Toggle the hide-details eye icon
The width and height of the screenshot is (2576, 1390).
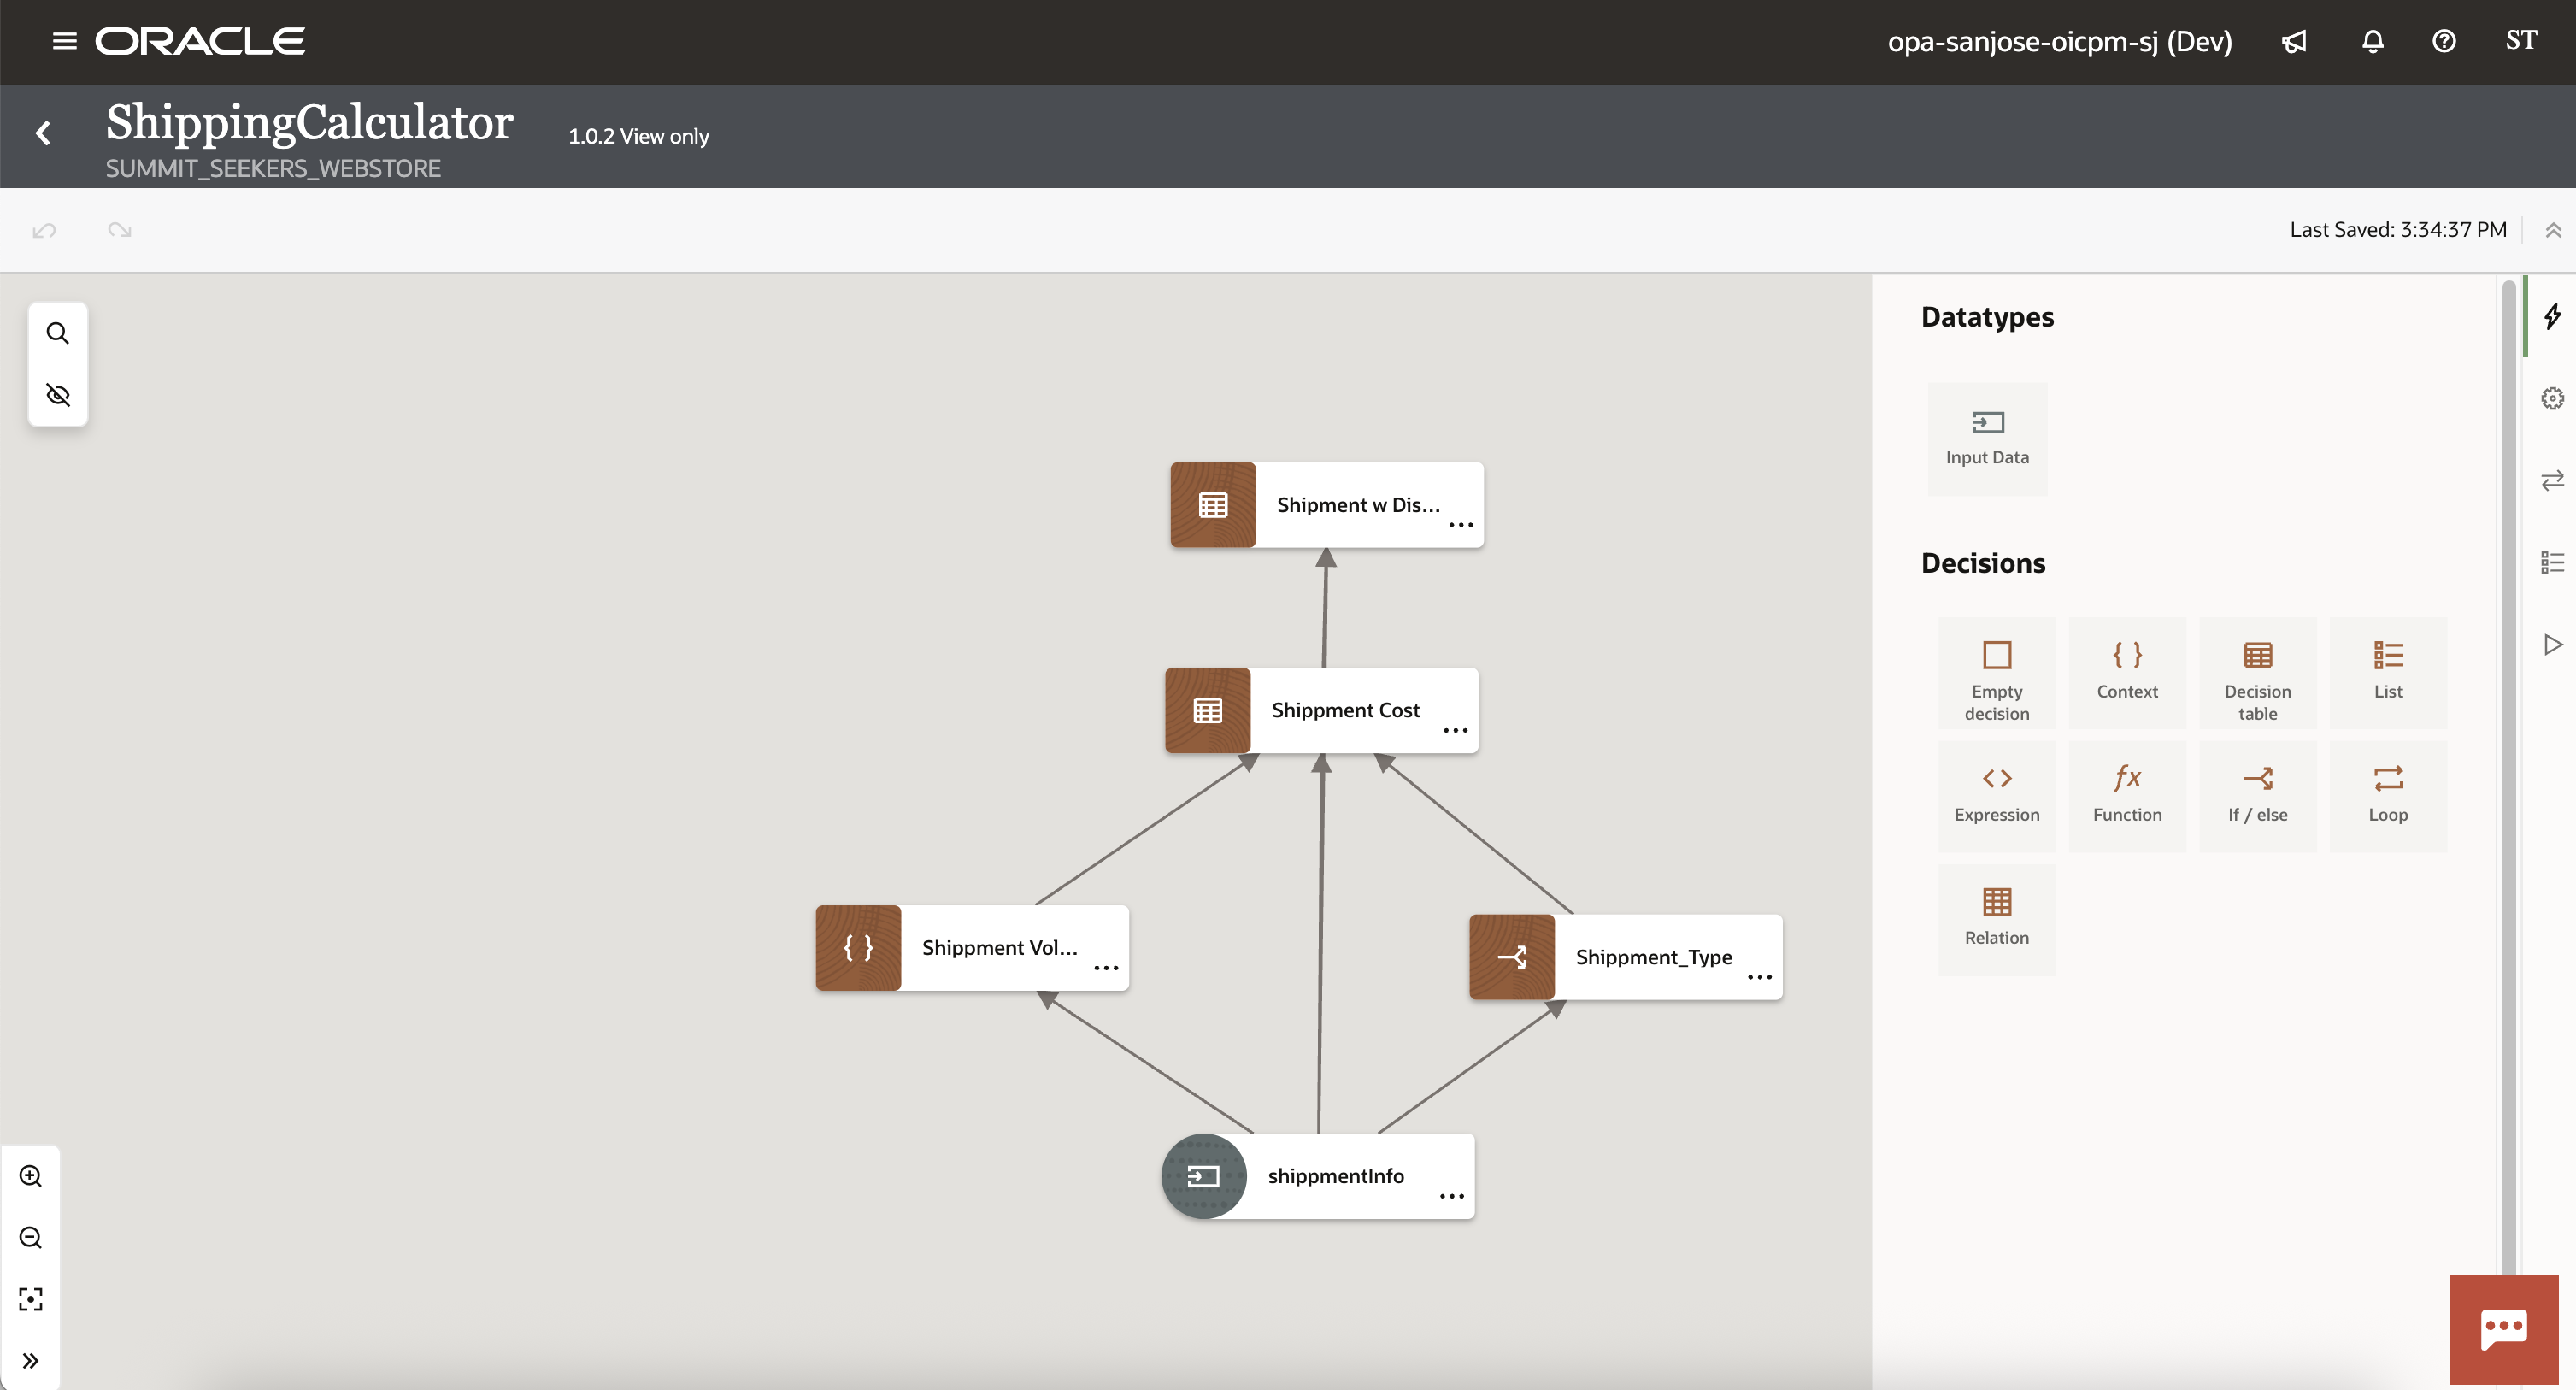tap(58, 395)
